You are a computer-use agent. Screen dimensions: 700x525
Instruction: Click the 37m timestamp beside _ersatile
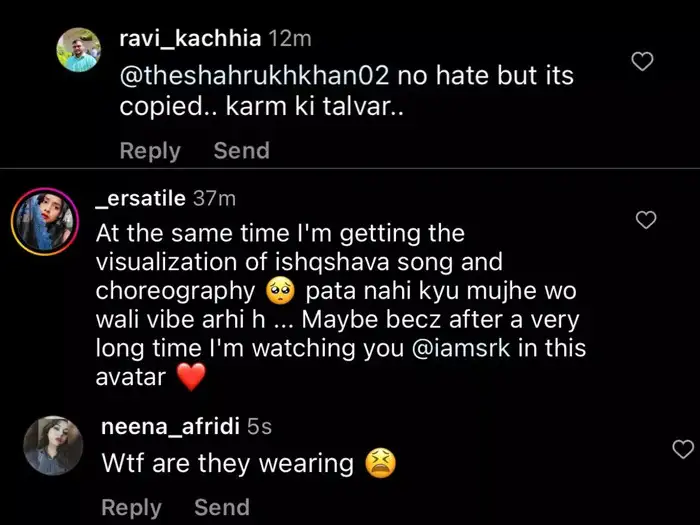pyautogui.click(x=213, y=198)
